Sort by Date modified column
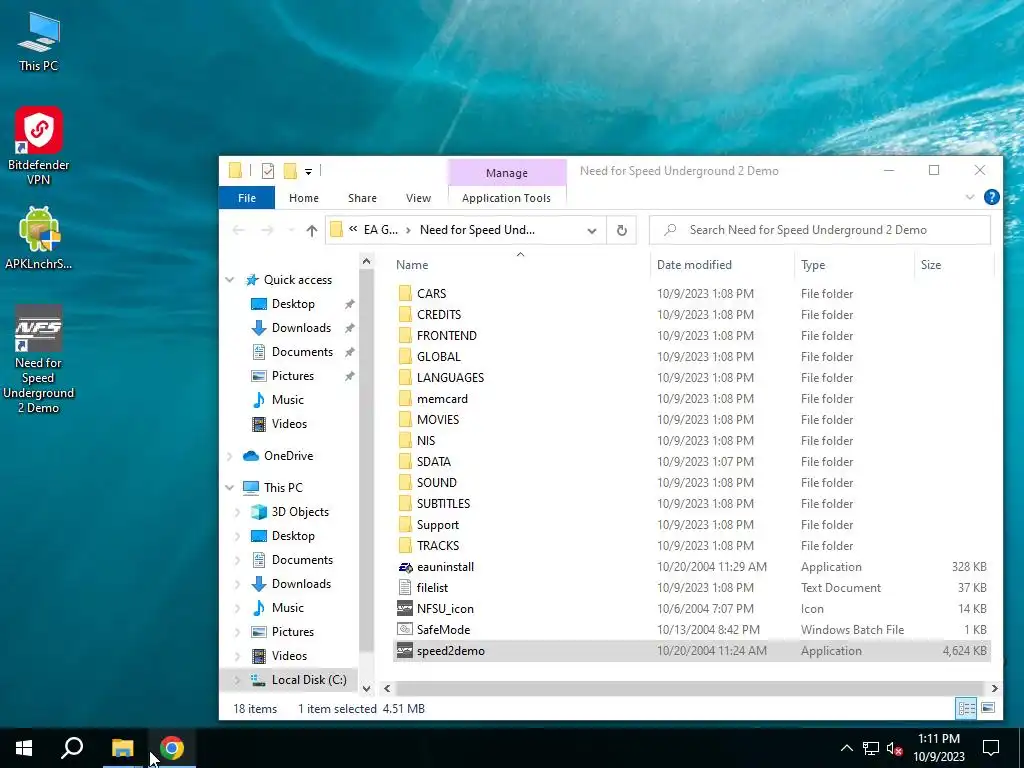Image resolution: width=1024 pixels, height=768 pixels. [694, 264]
